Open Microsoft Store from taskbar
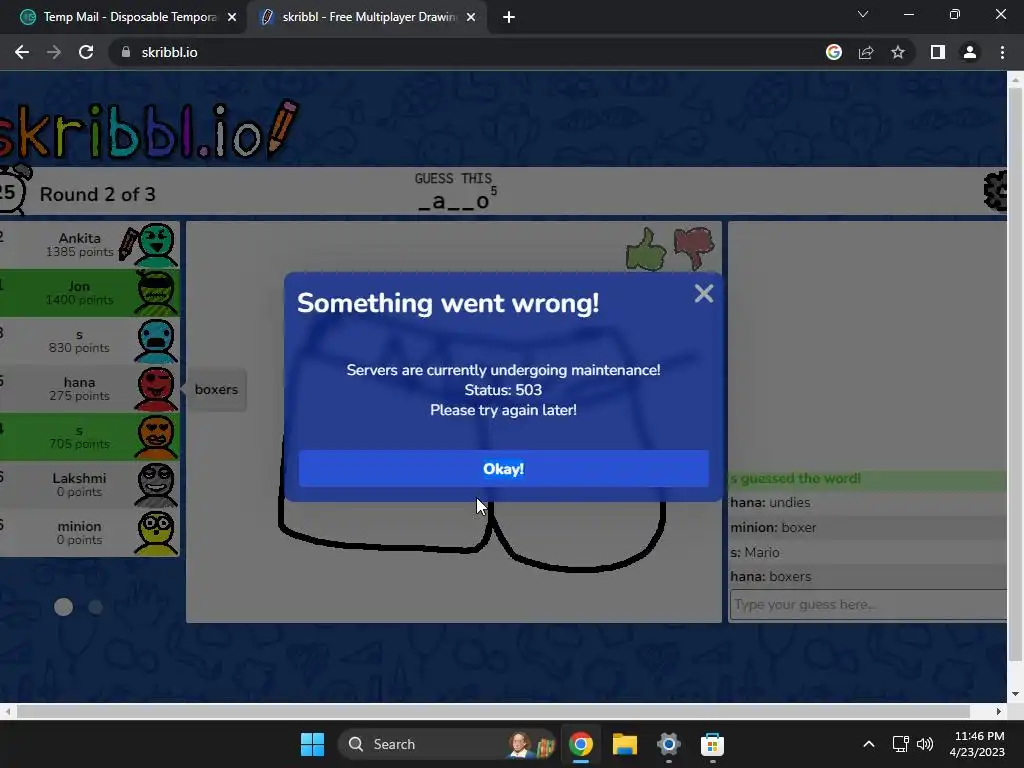The height and width of the screenshot is (768, 1024). (712, 744)
